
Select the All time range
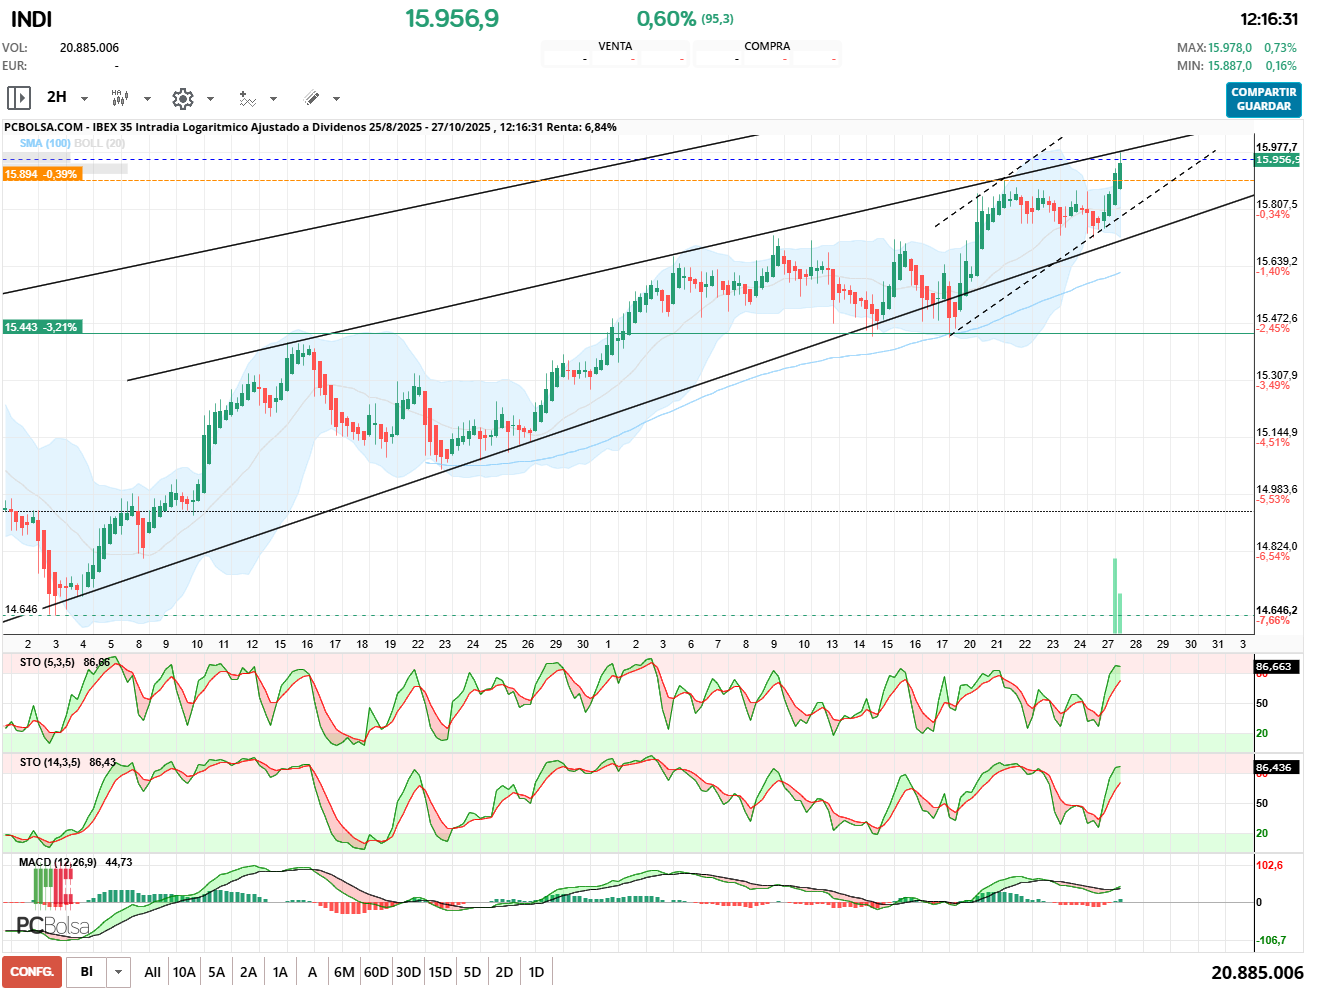pyautogui.click(x=152, y=972)
